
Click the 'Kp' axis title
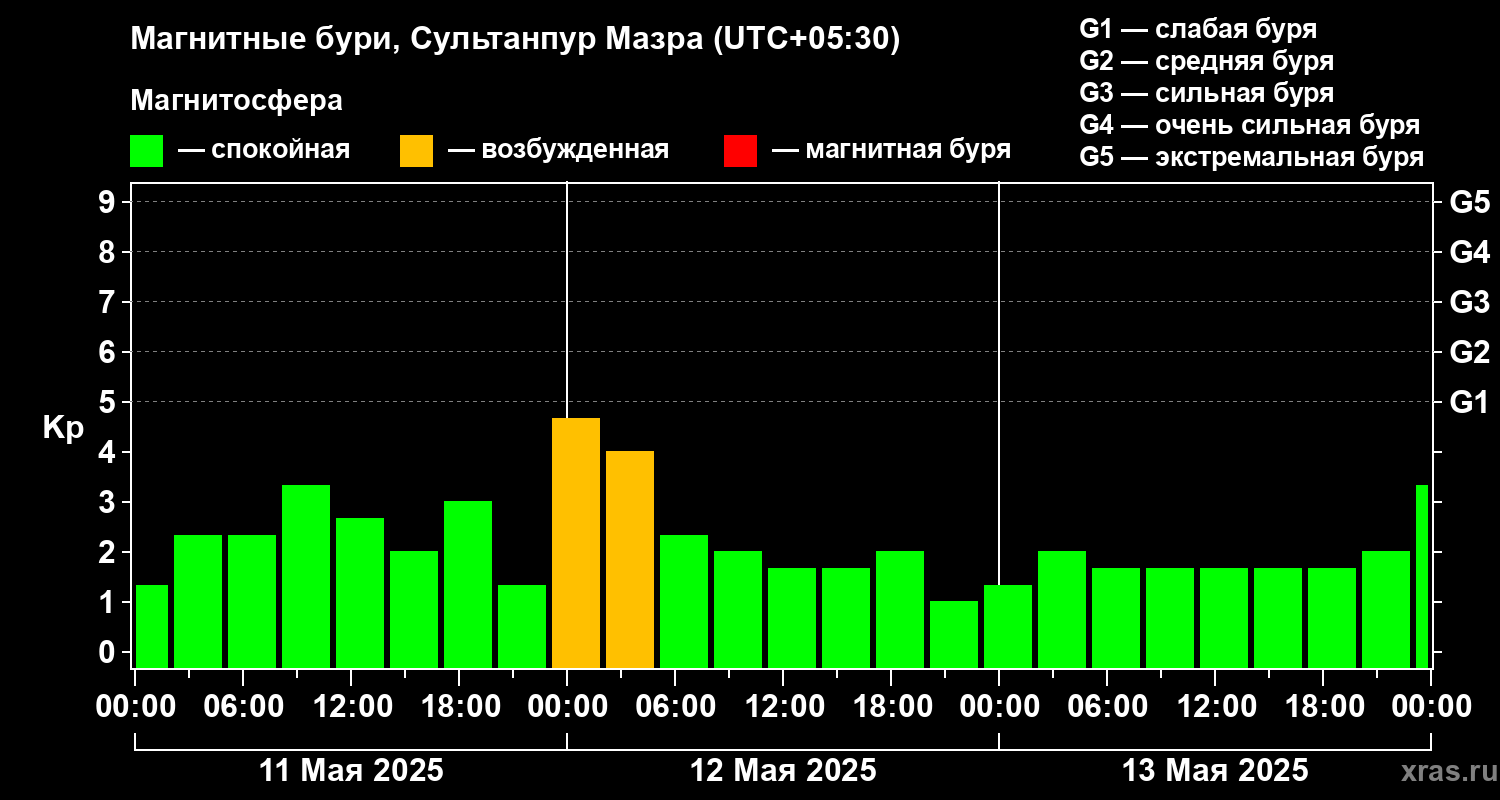[63, 428]
